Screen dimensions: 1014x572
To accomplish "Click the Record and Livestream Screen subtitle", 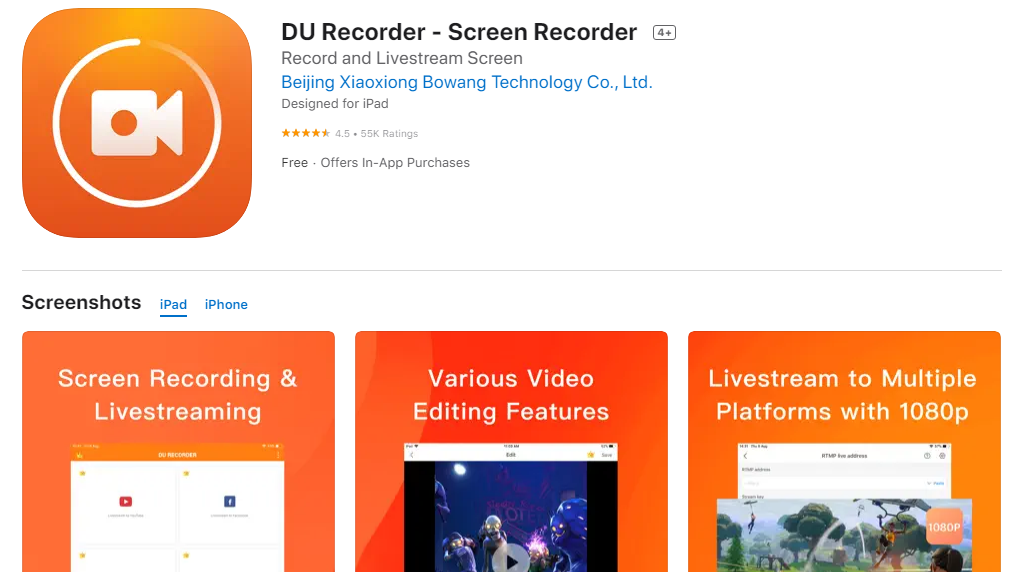I will [x=402, y=58].
